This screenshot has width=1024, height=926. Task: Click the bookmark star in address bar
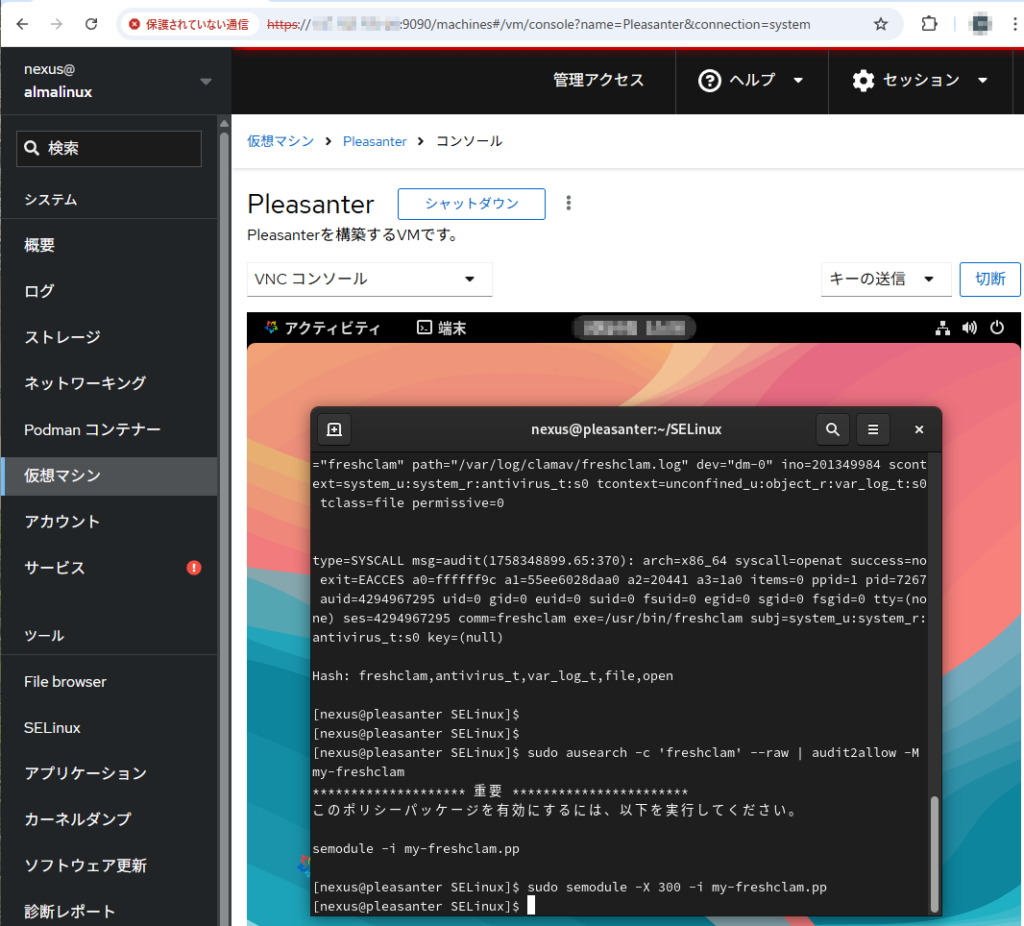[880, 24]
